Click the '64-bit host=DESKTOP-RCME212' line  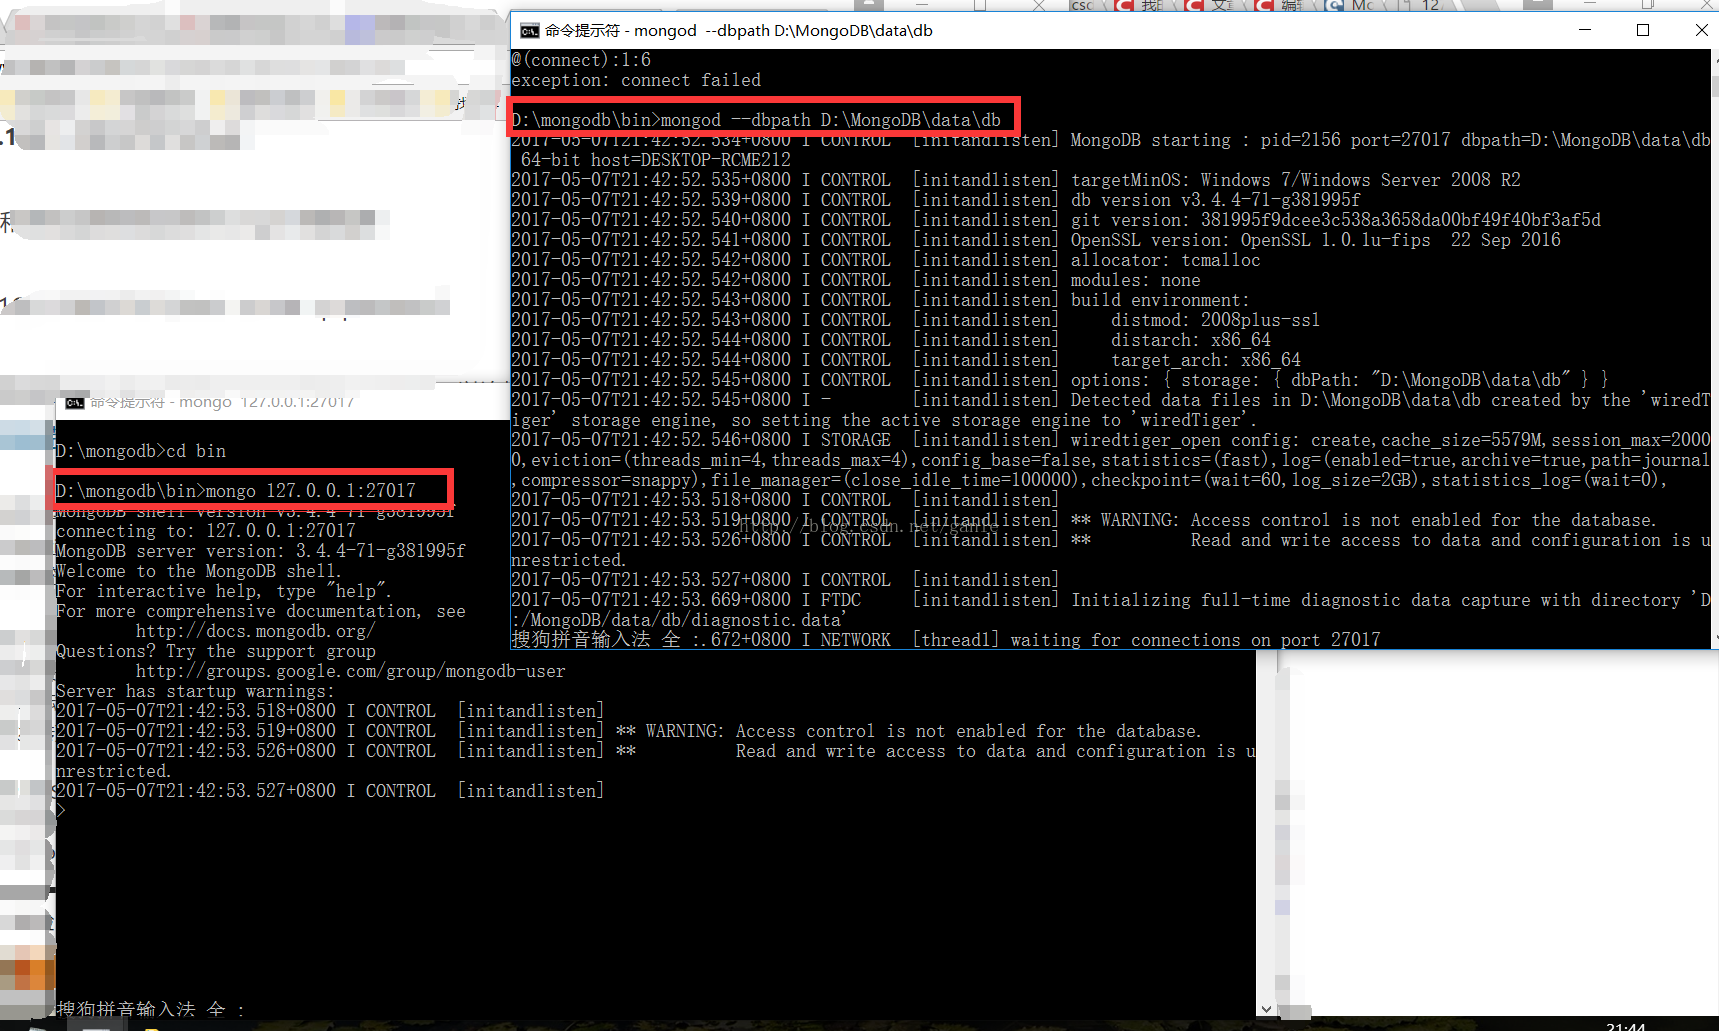(656, 160)
